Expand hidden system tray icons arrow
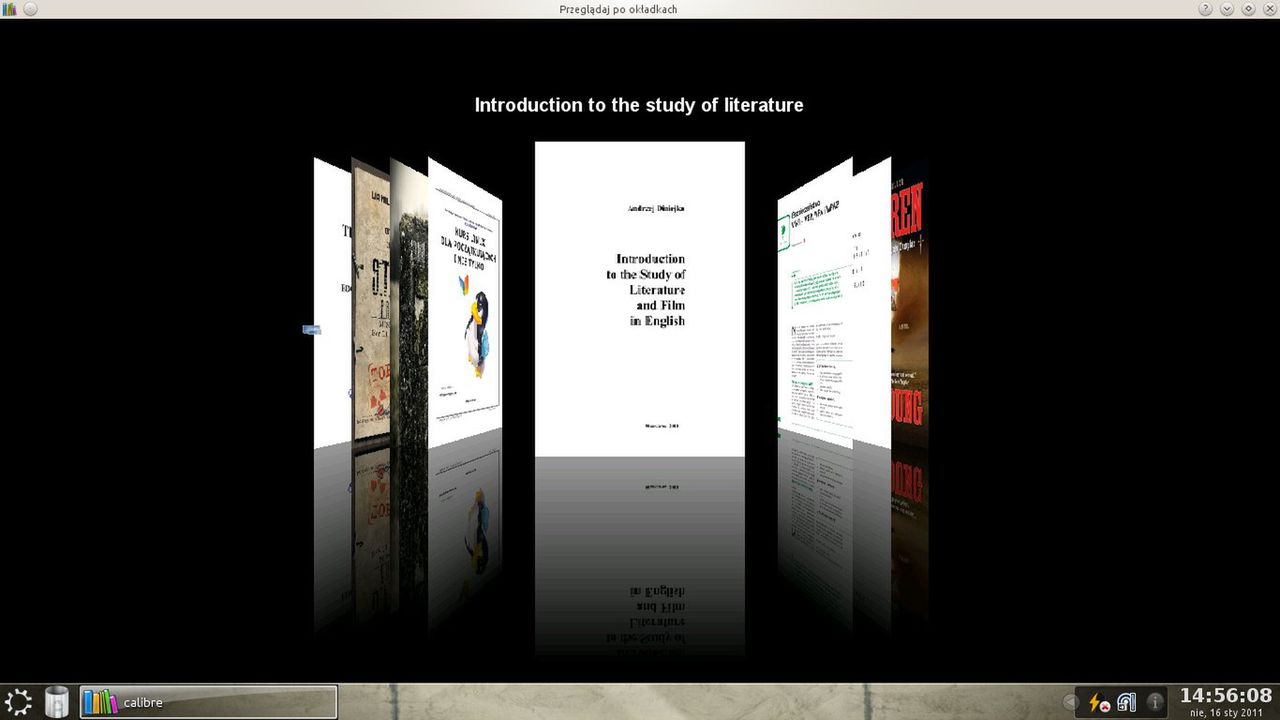 pyautogui.click(x=1071, y=702)
